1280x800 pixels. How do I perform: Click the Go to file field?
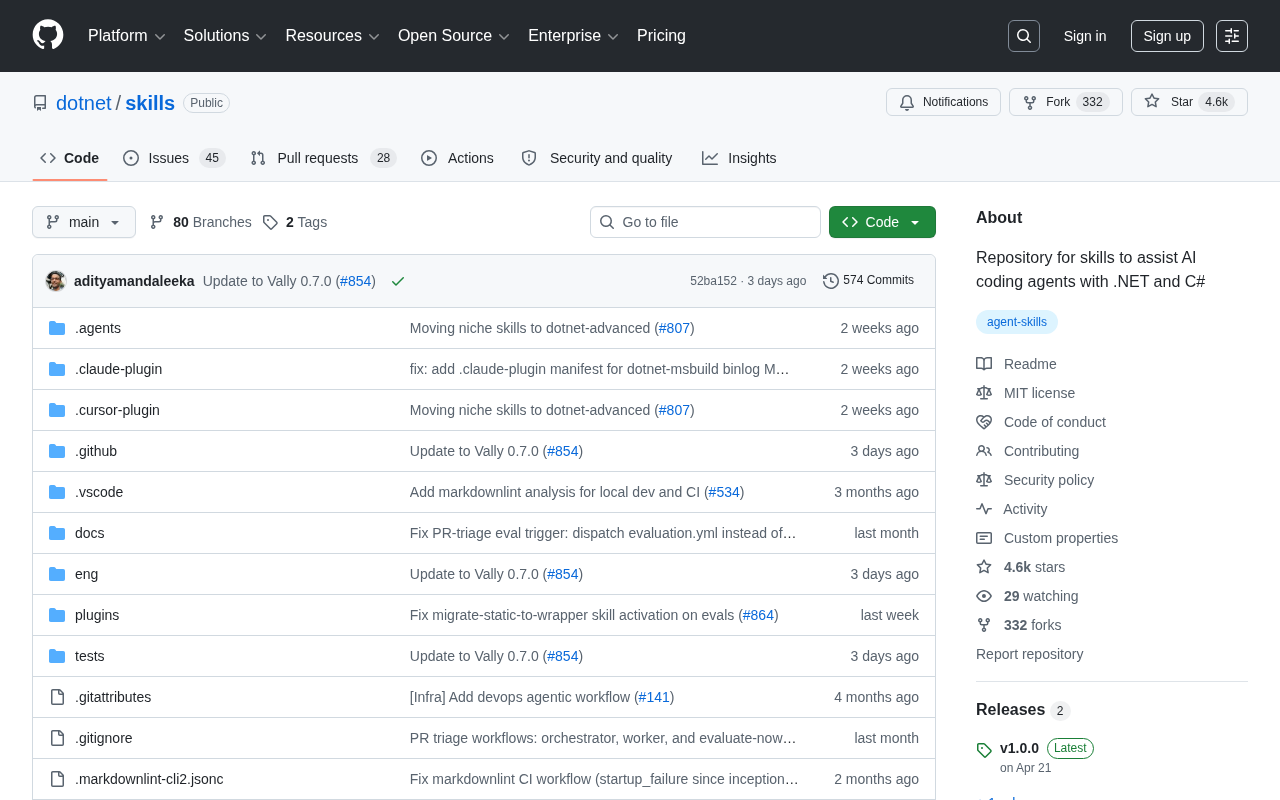pos(705,222)
